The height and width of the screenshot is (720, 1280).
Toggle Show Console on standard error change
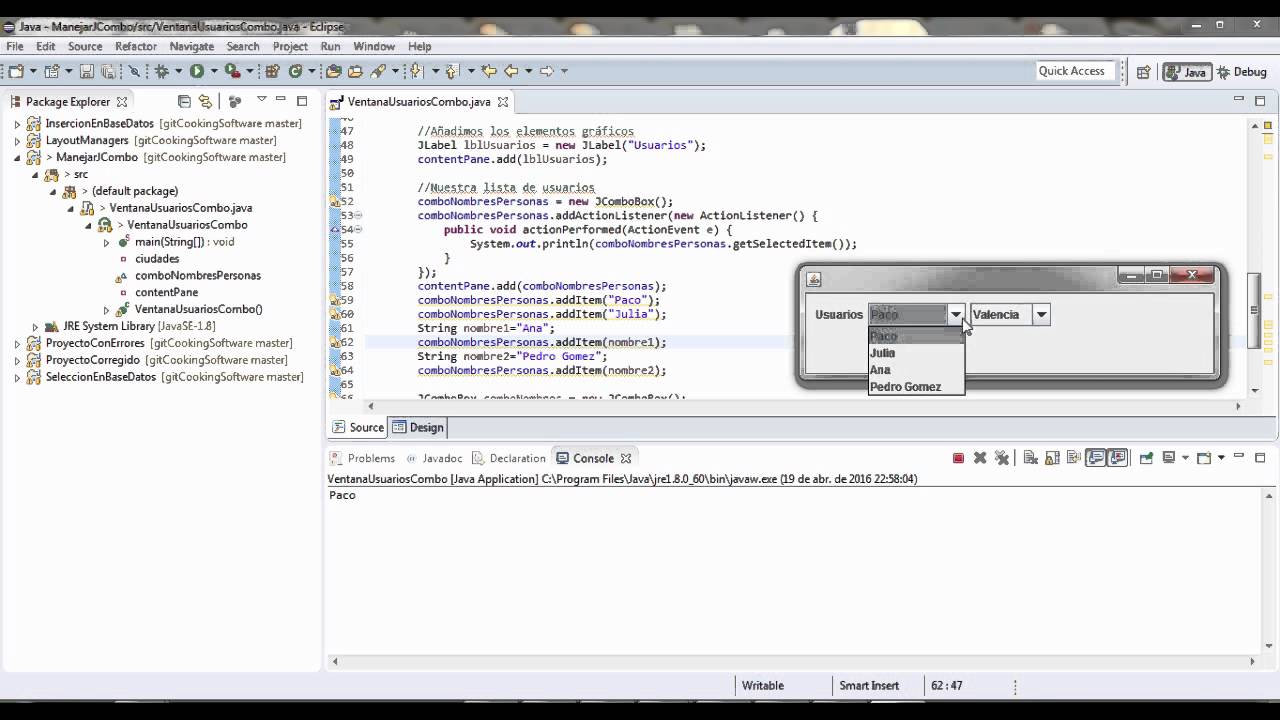click(x=1118, y=458)
